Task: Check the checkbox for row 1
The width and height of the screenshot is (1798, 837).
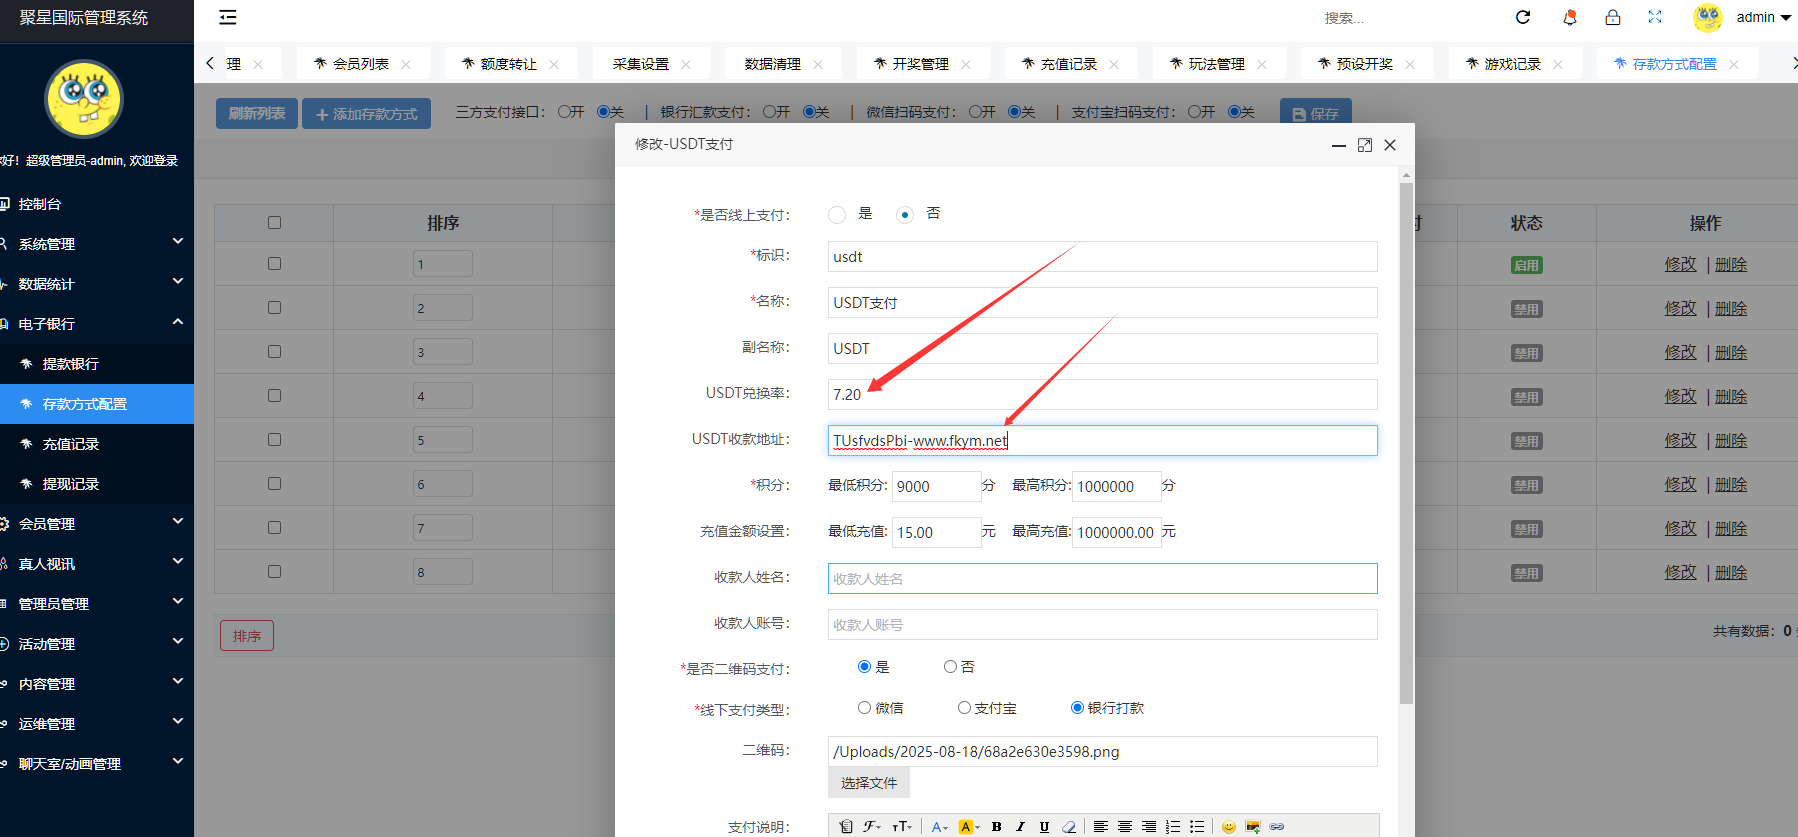Action: pos(274,264)
